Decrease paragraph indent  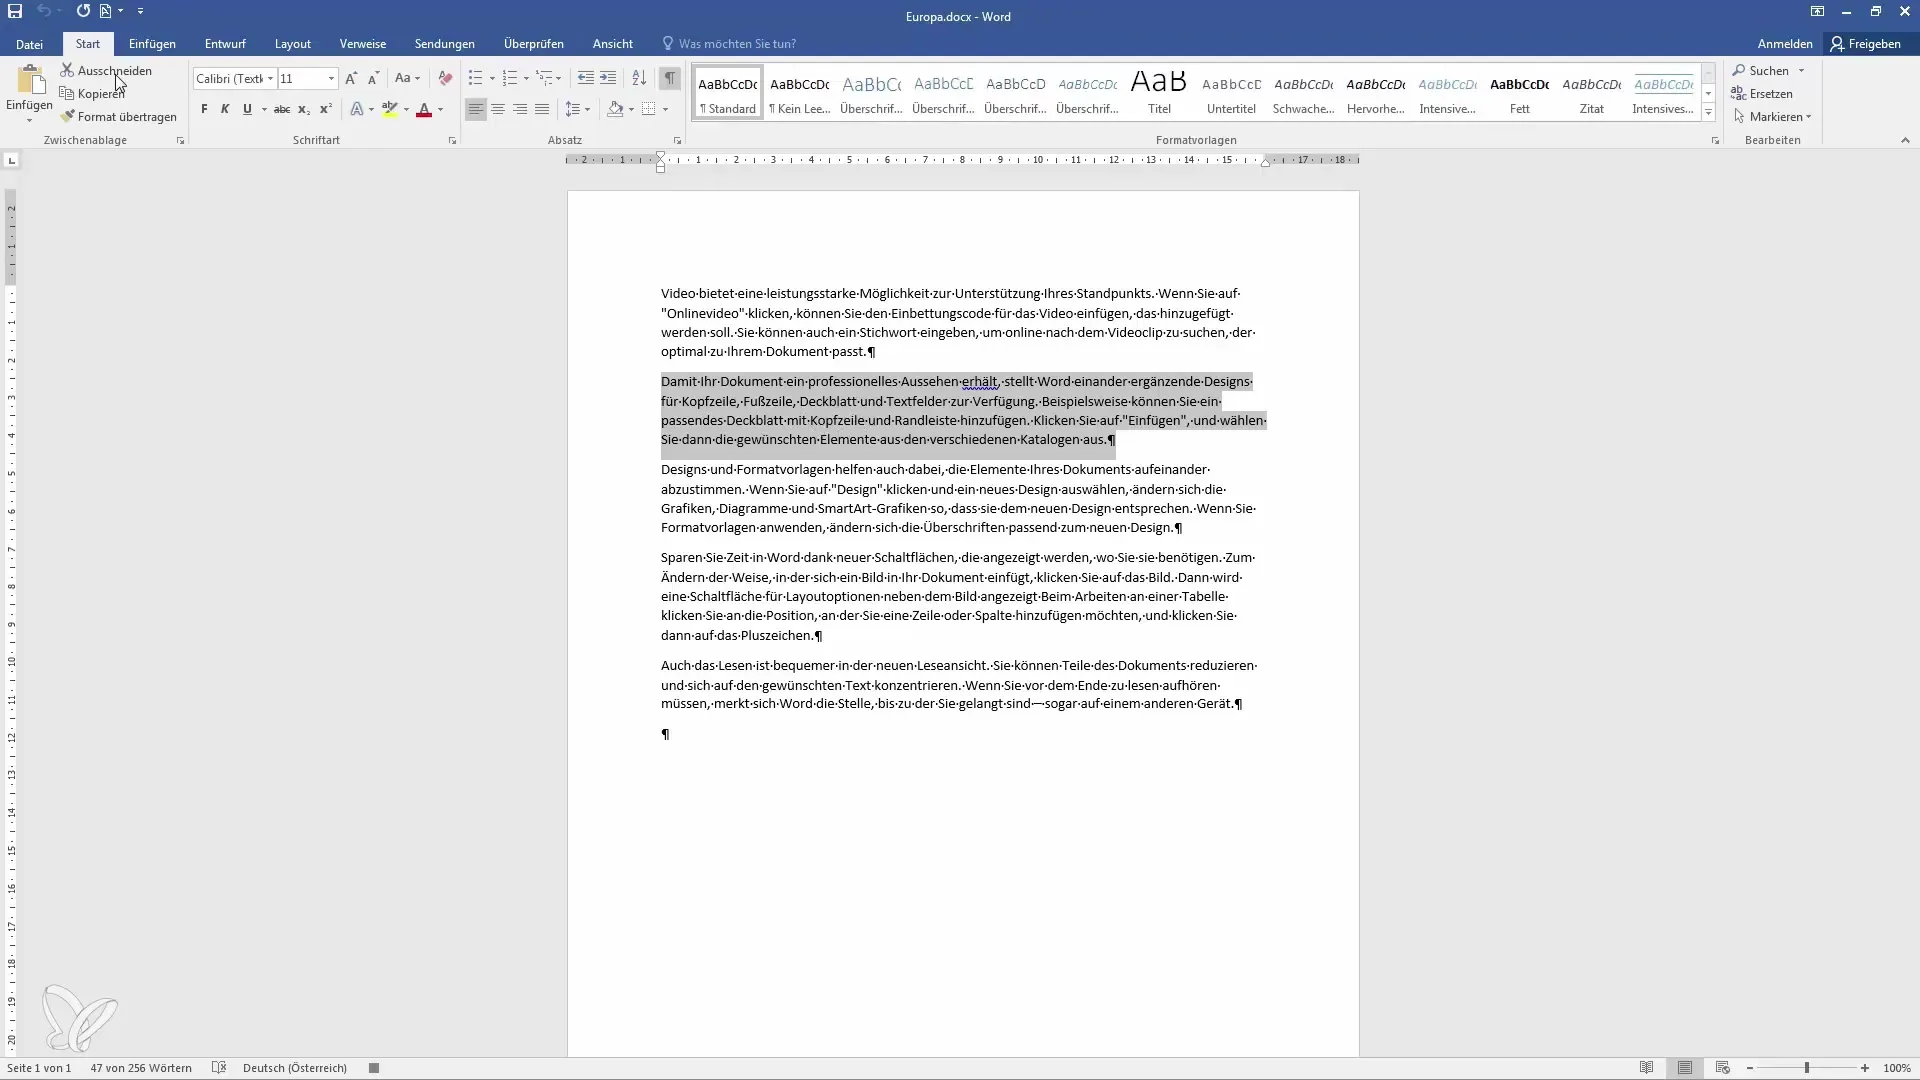click(586, 78)
